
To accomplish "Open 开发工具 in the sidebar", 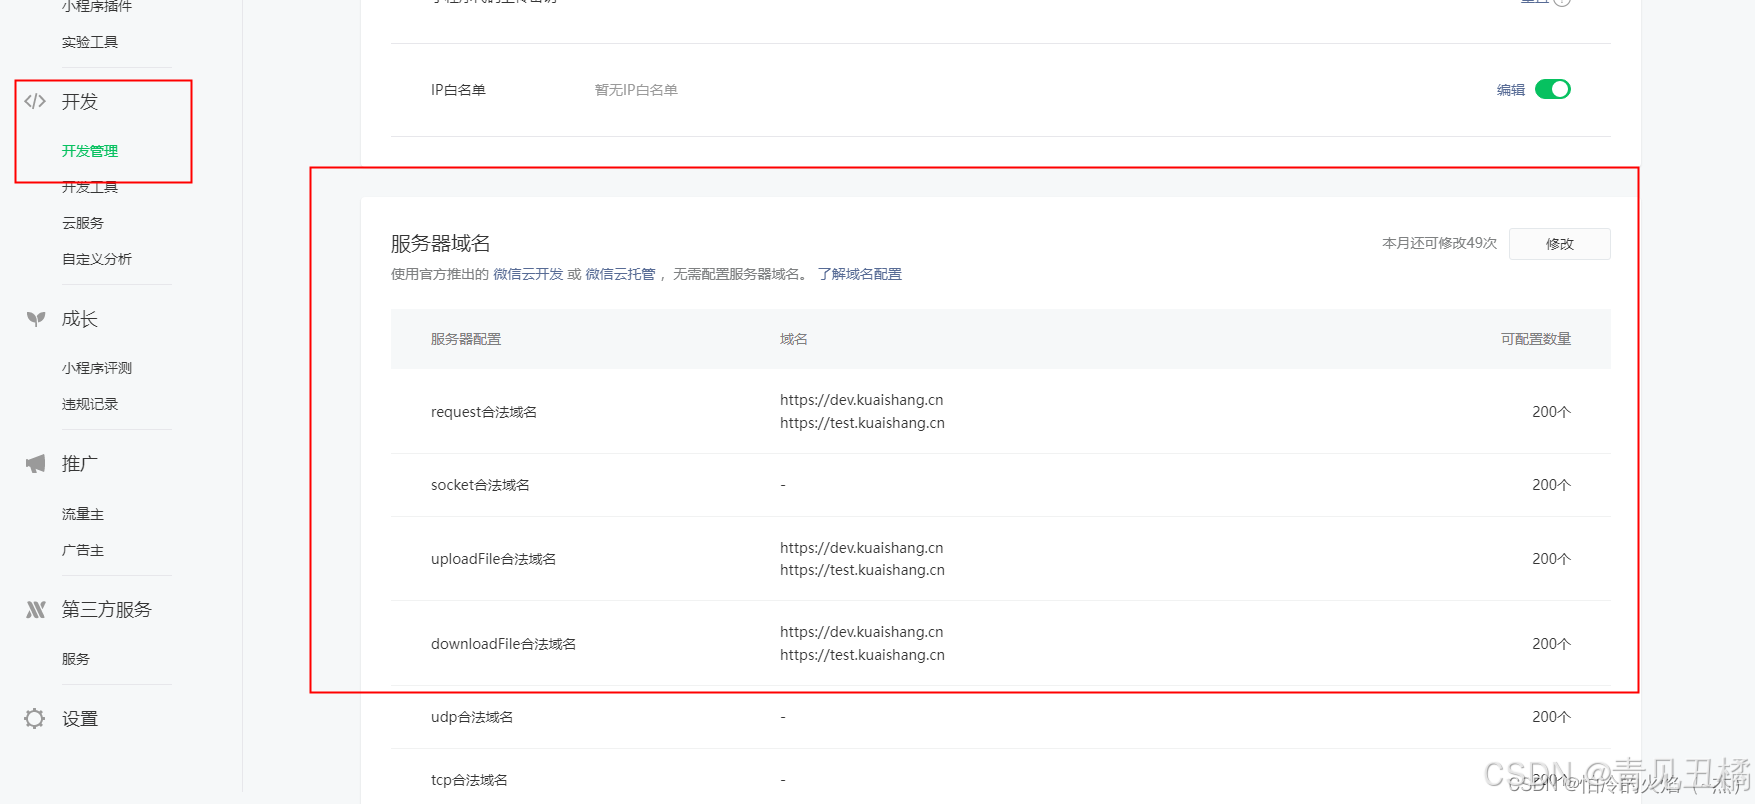I will click(90, 187).
